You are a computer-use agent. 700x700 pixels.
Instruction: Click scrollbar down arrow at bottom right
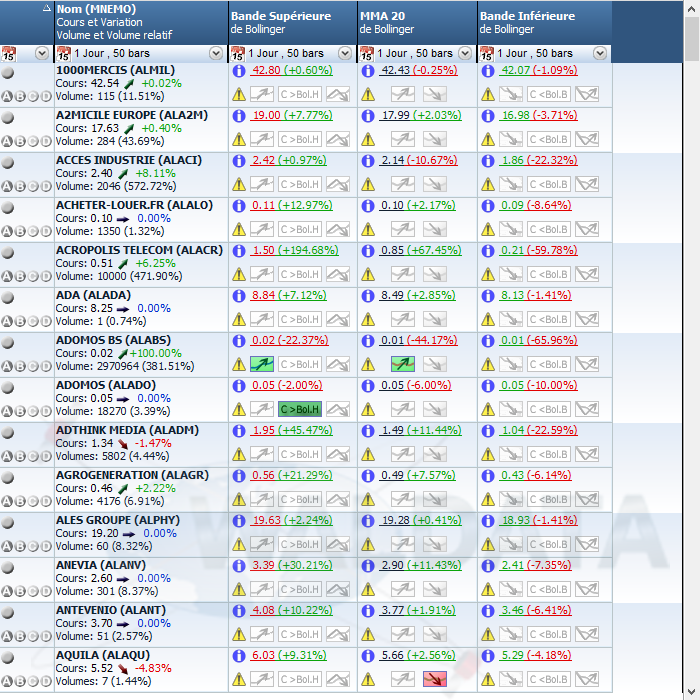pyautogui.click(x=692, y=692)
